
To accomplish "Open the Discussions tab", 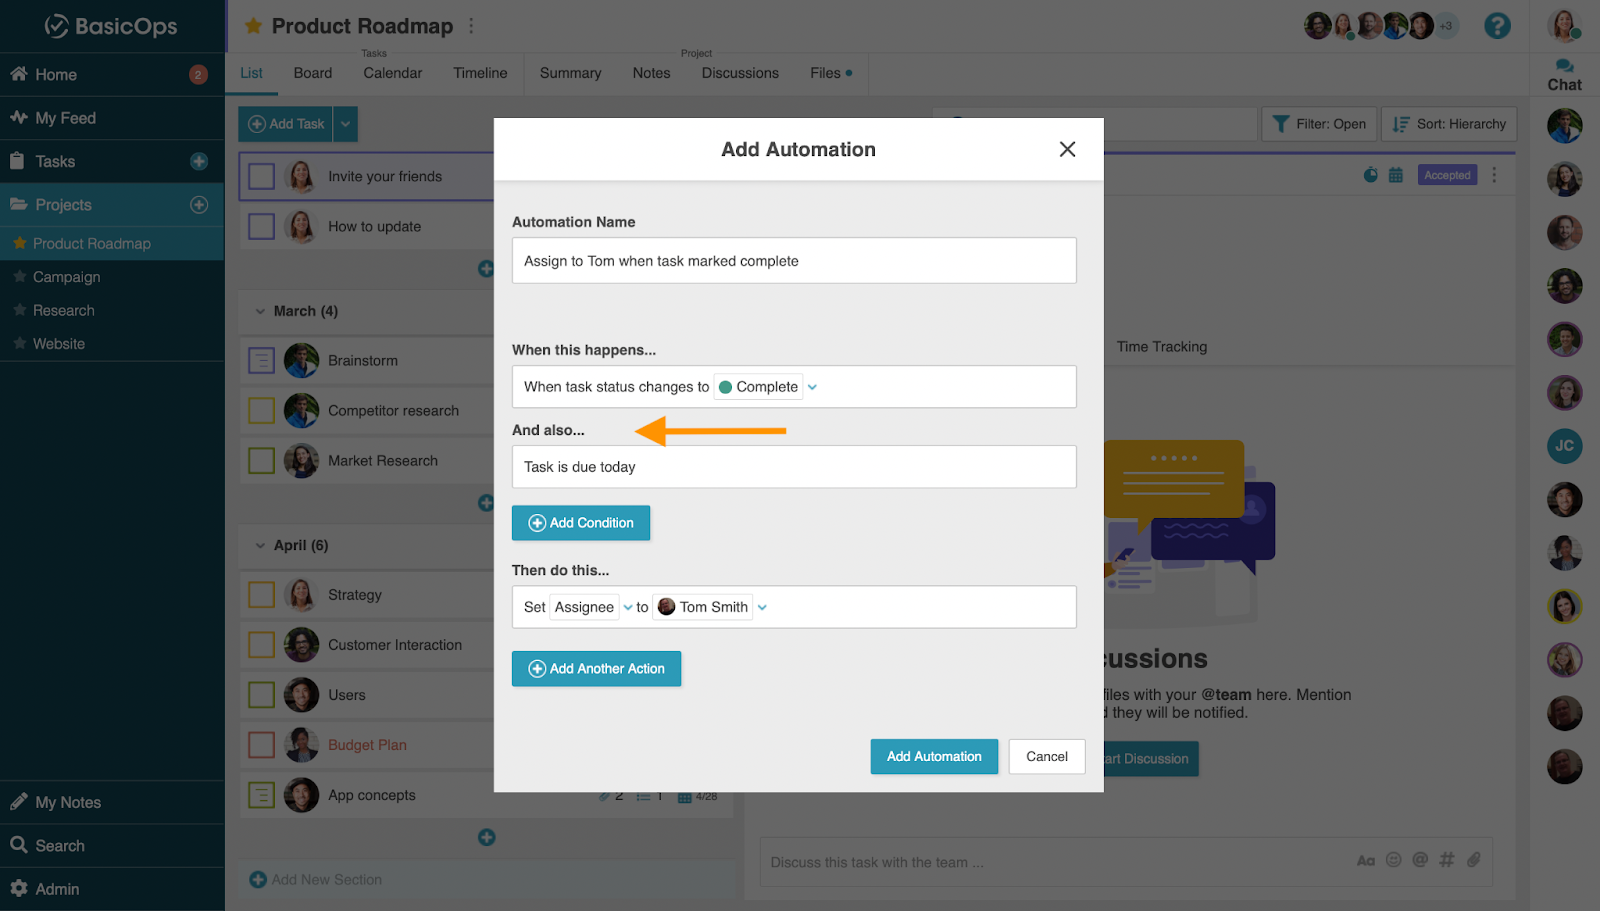I will (739, 72).
